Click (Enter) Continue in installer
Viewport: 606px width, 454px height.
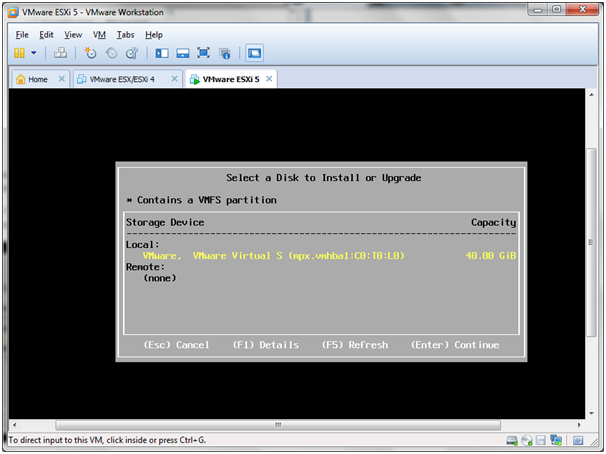pos(455,345)
